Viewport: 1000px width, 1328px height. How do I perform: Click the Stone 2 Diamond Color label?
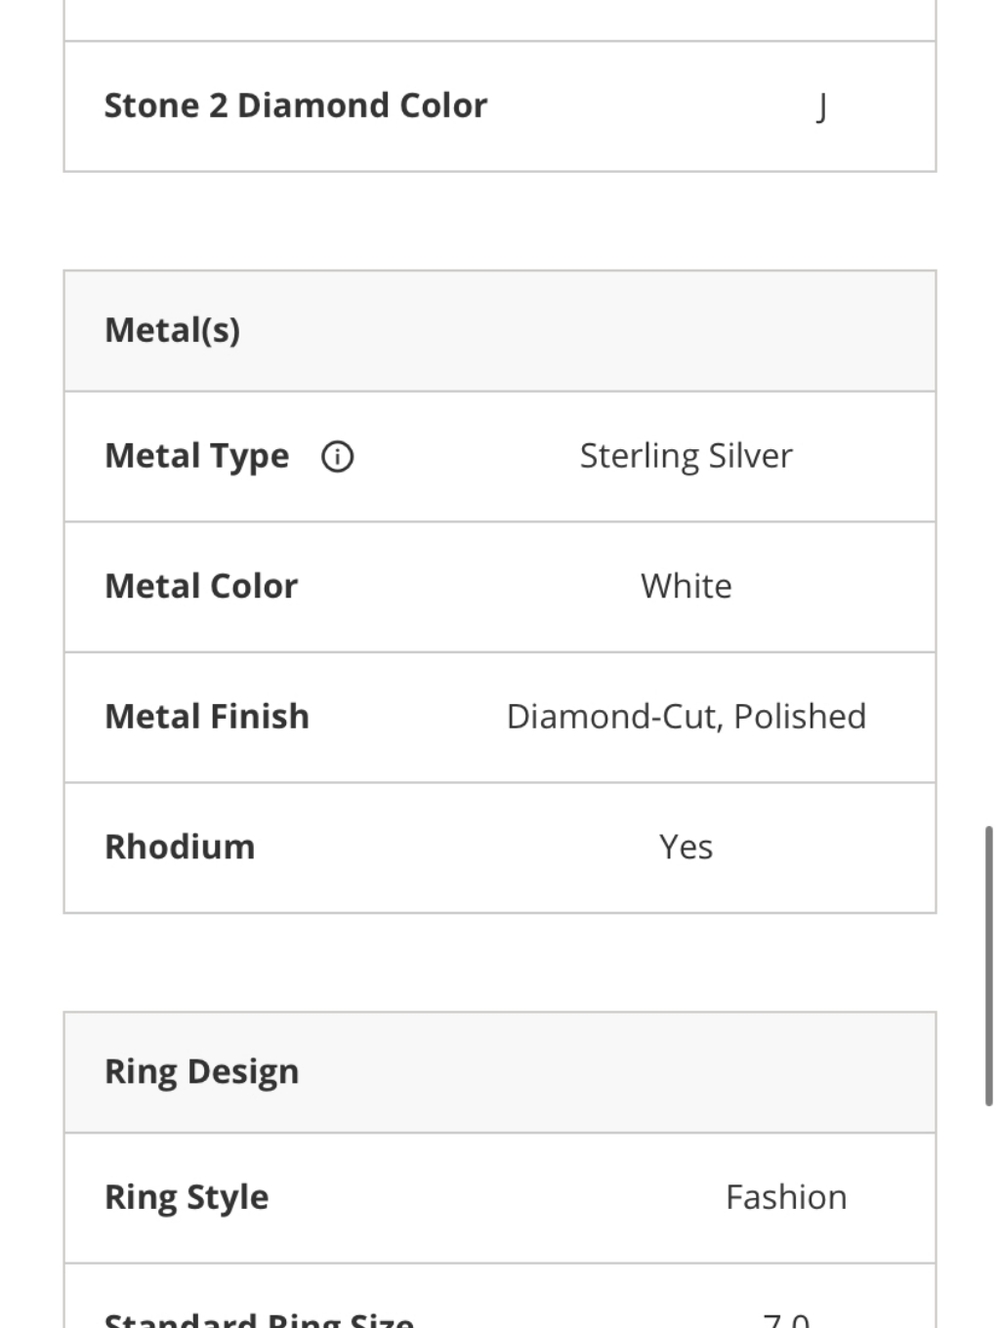coord(295,106)
